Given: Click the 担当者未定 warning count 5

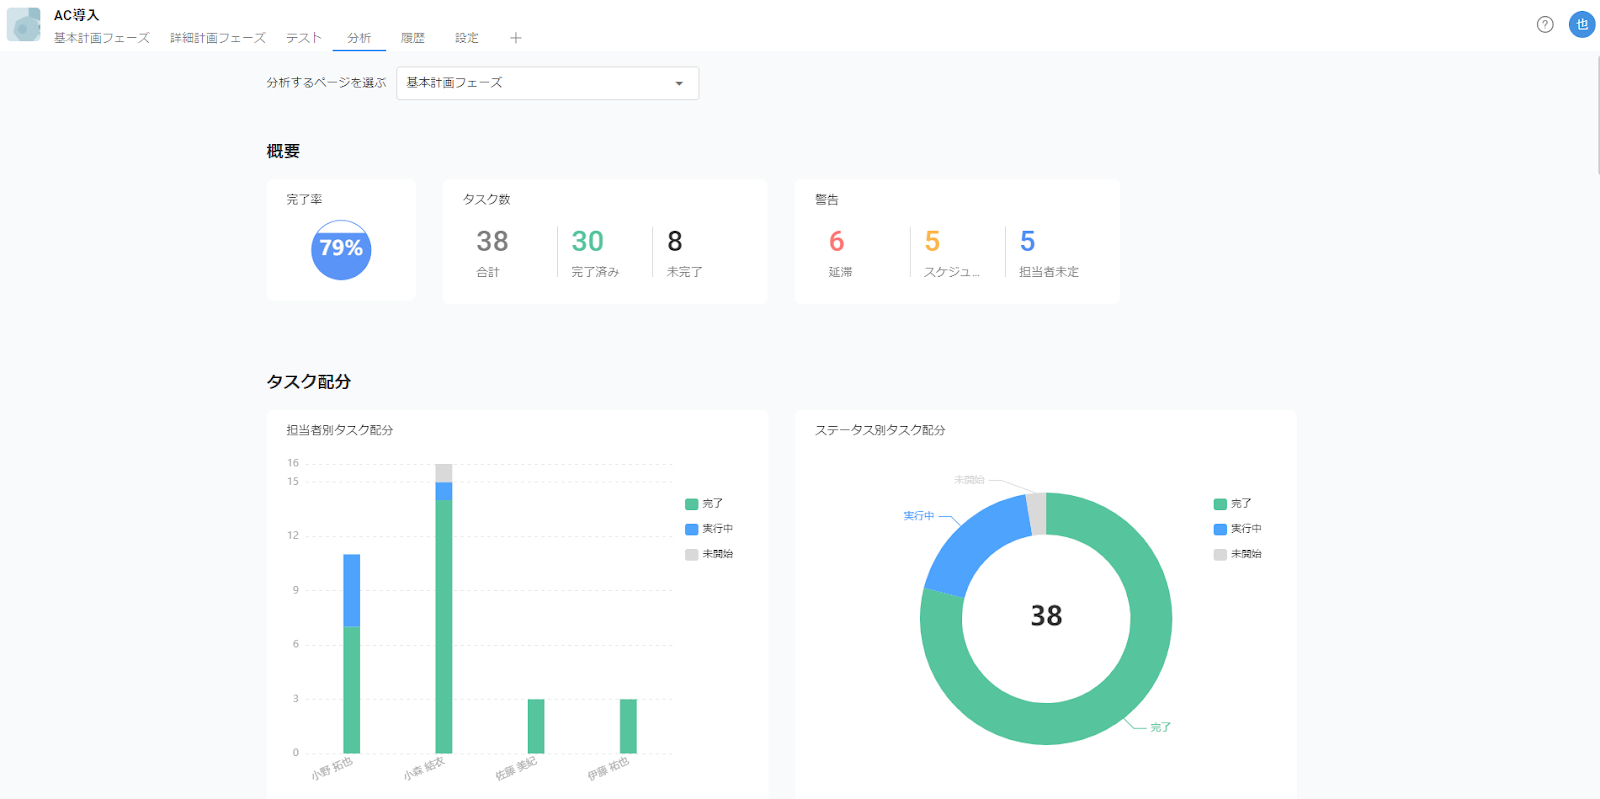Looking at the screenshot, I should [x=1027, y=242].
